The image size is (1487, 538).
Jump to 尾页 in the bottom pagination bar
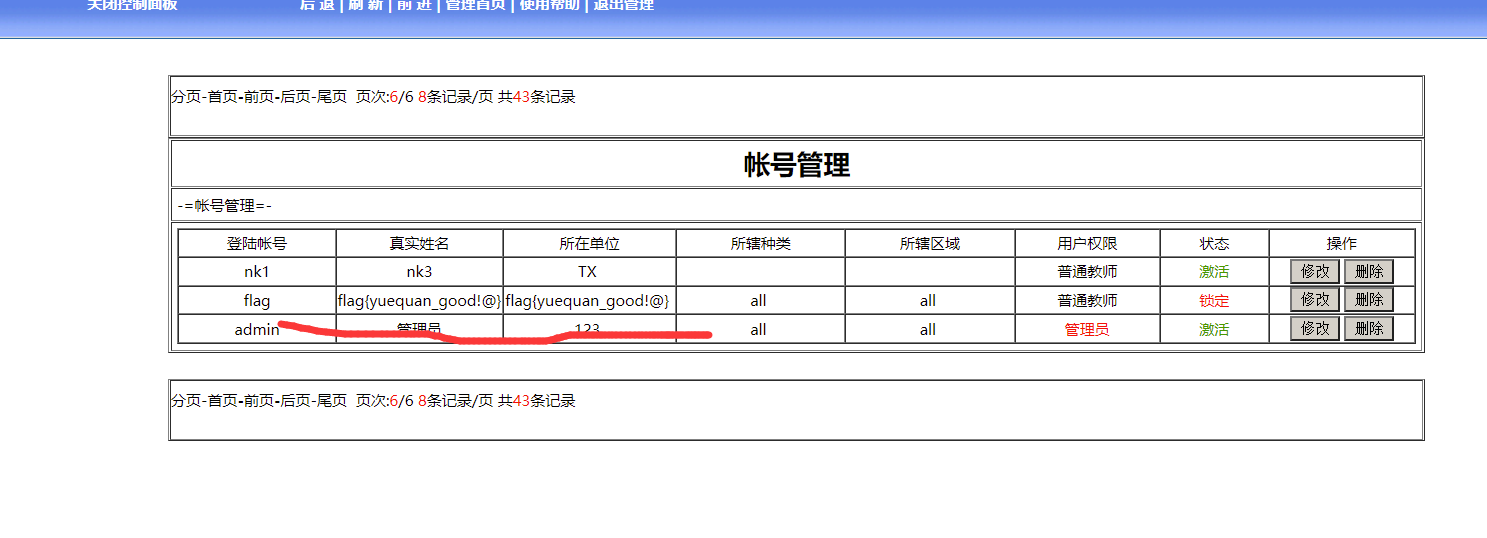point(332,401)
